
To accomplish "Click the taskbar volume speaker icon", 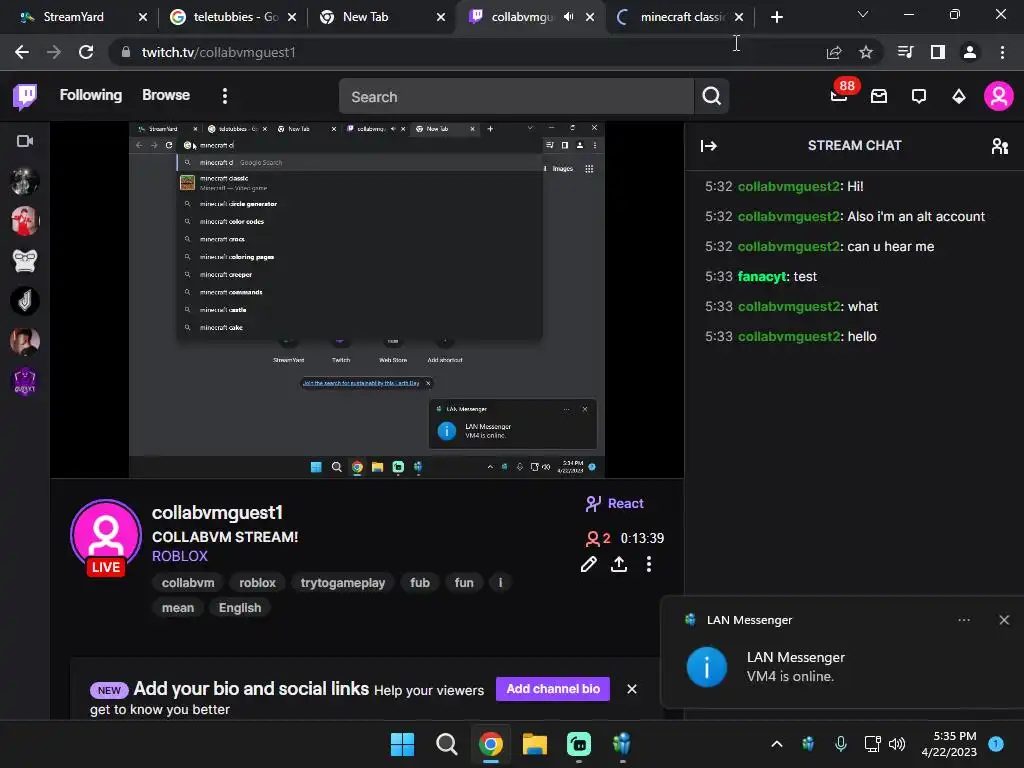I will pos(897,744).
